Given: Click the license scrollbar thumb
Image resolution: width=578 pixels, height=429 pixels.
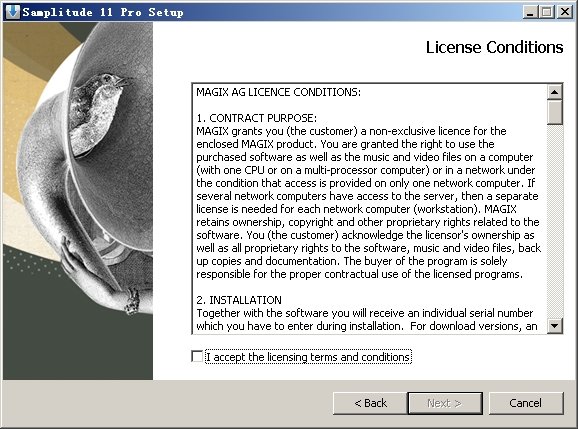Looking at the screenshot, I should click(x=554, y=112).
